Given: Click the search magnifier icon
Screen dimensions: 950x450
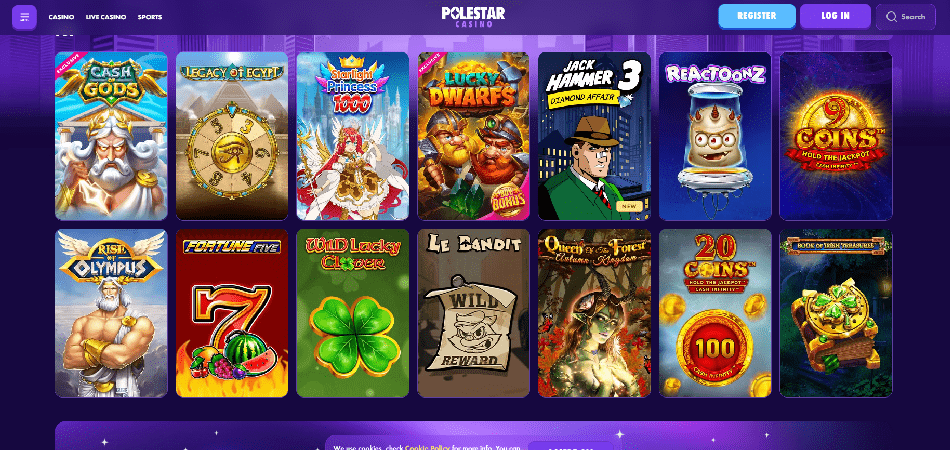Looking at the screenshot, I should 891,17.
